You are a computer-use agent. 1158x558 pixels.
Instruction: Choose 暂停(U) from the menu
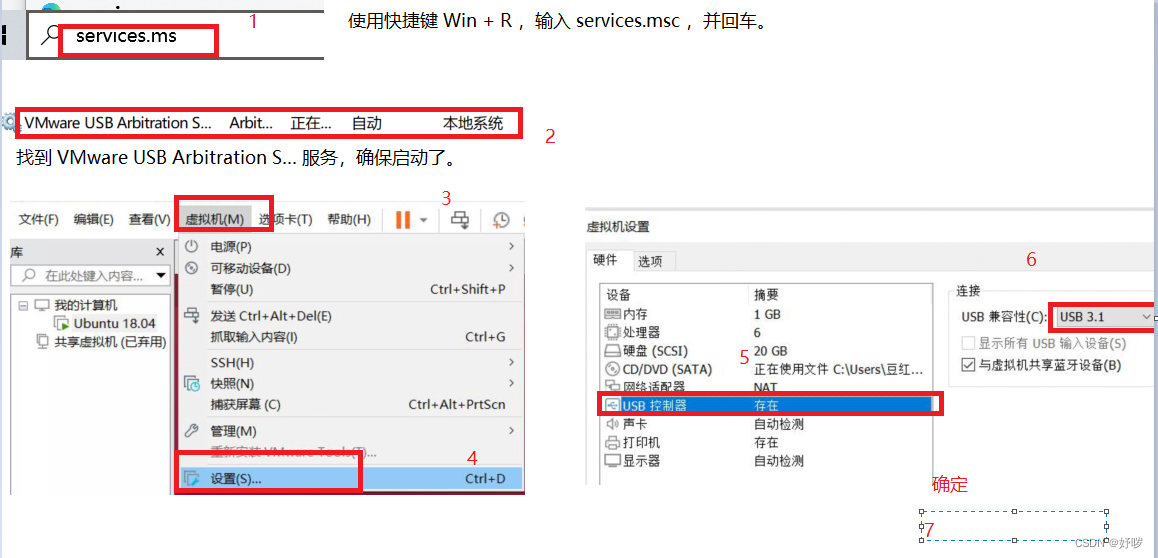coord(232,289)
